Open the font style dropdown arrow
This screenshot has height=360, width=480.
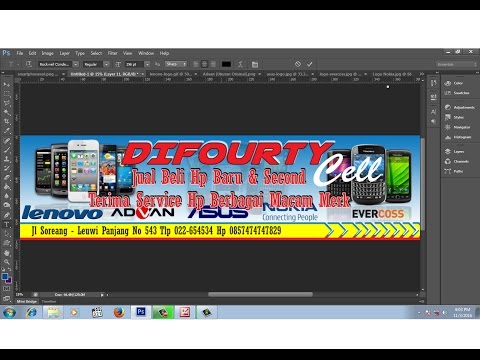click(x=106, y=64)
